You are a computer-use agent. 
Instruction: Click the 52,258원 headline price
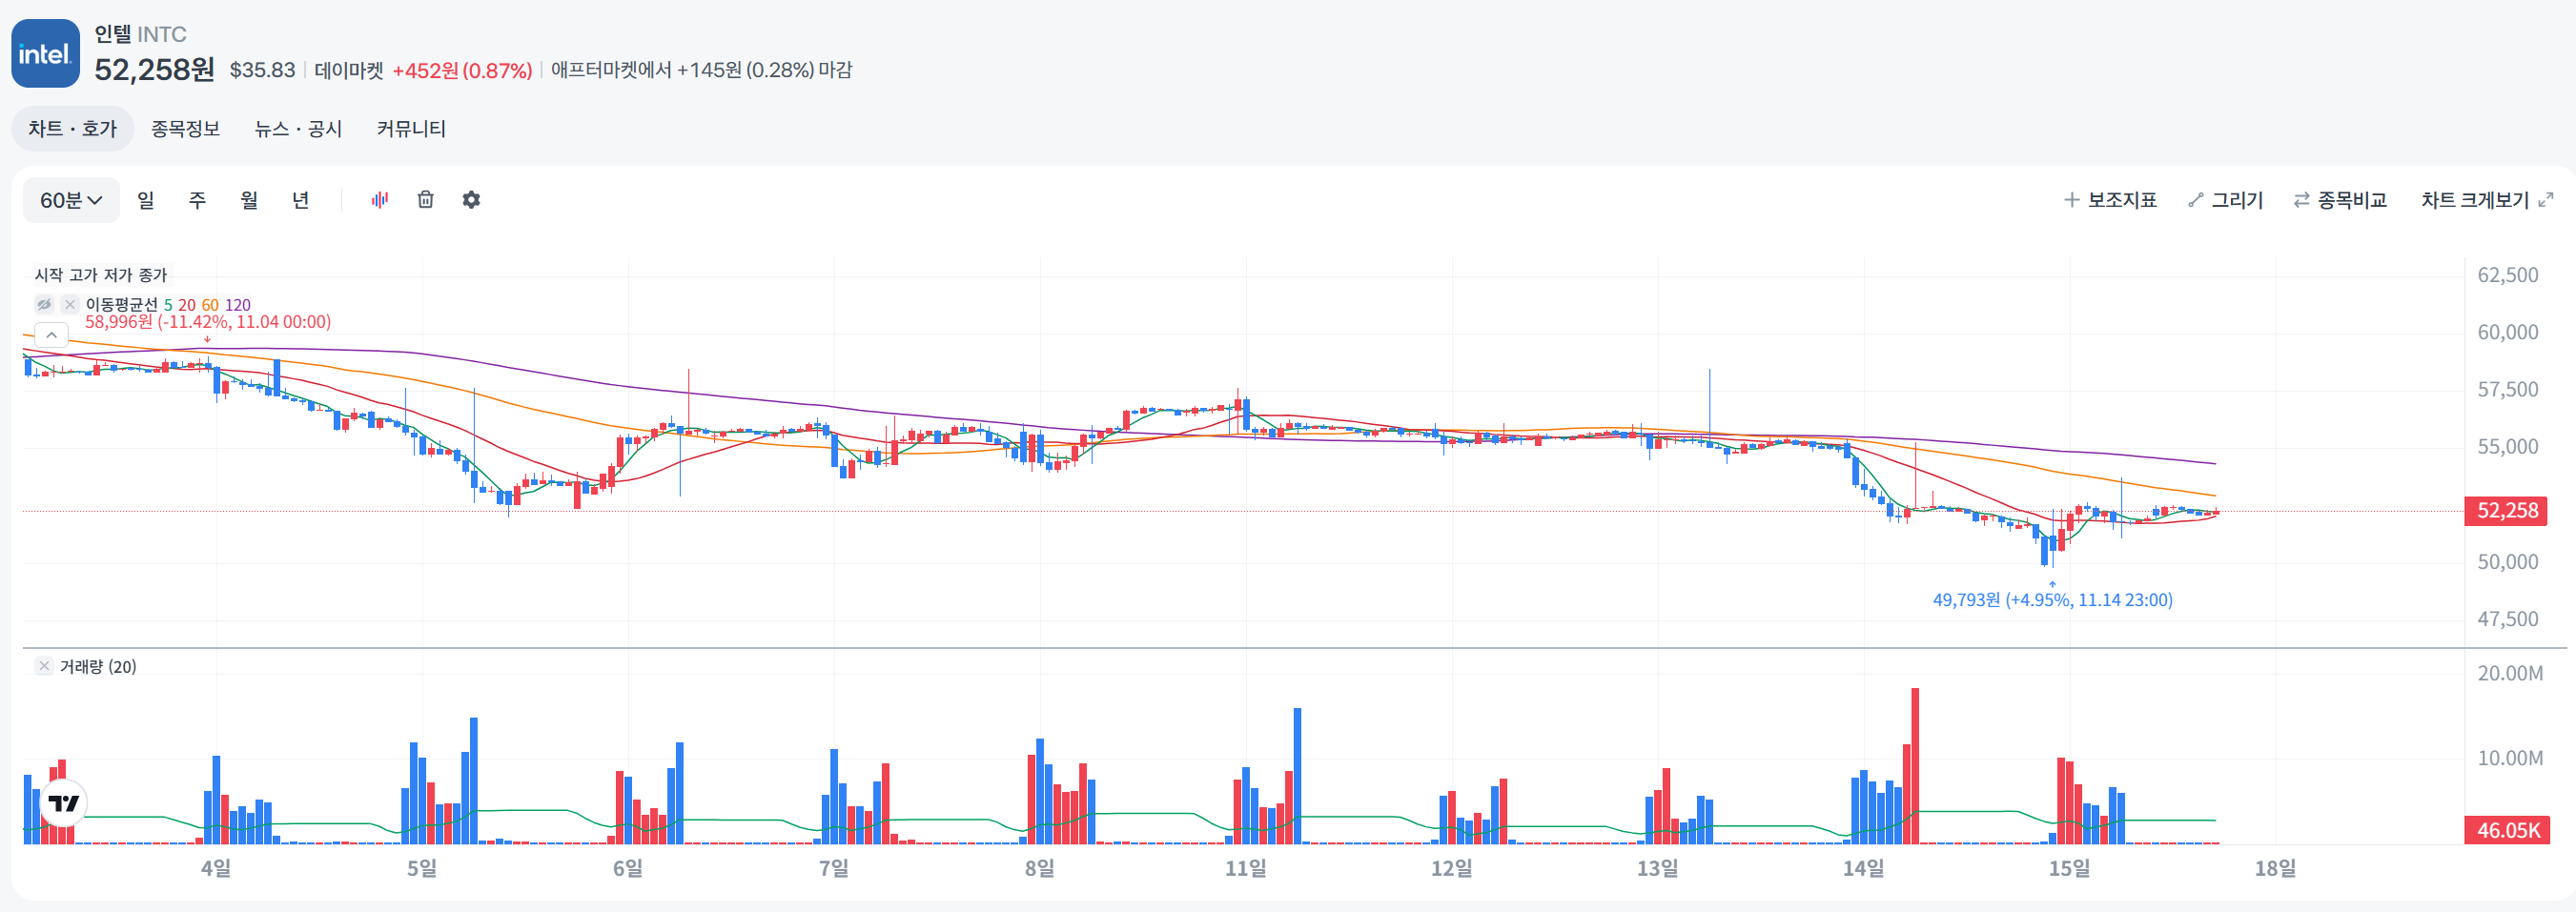click(155, 69)
